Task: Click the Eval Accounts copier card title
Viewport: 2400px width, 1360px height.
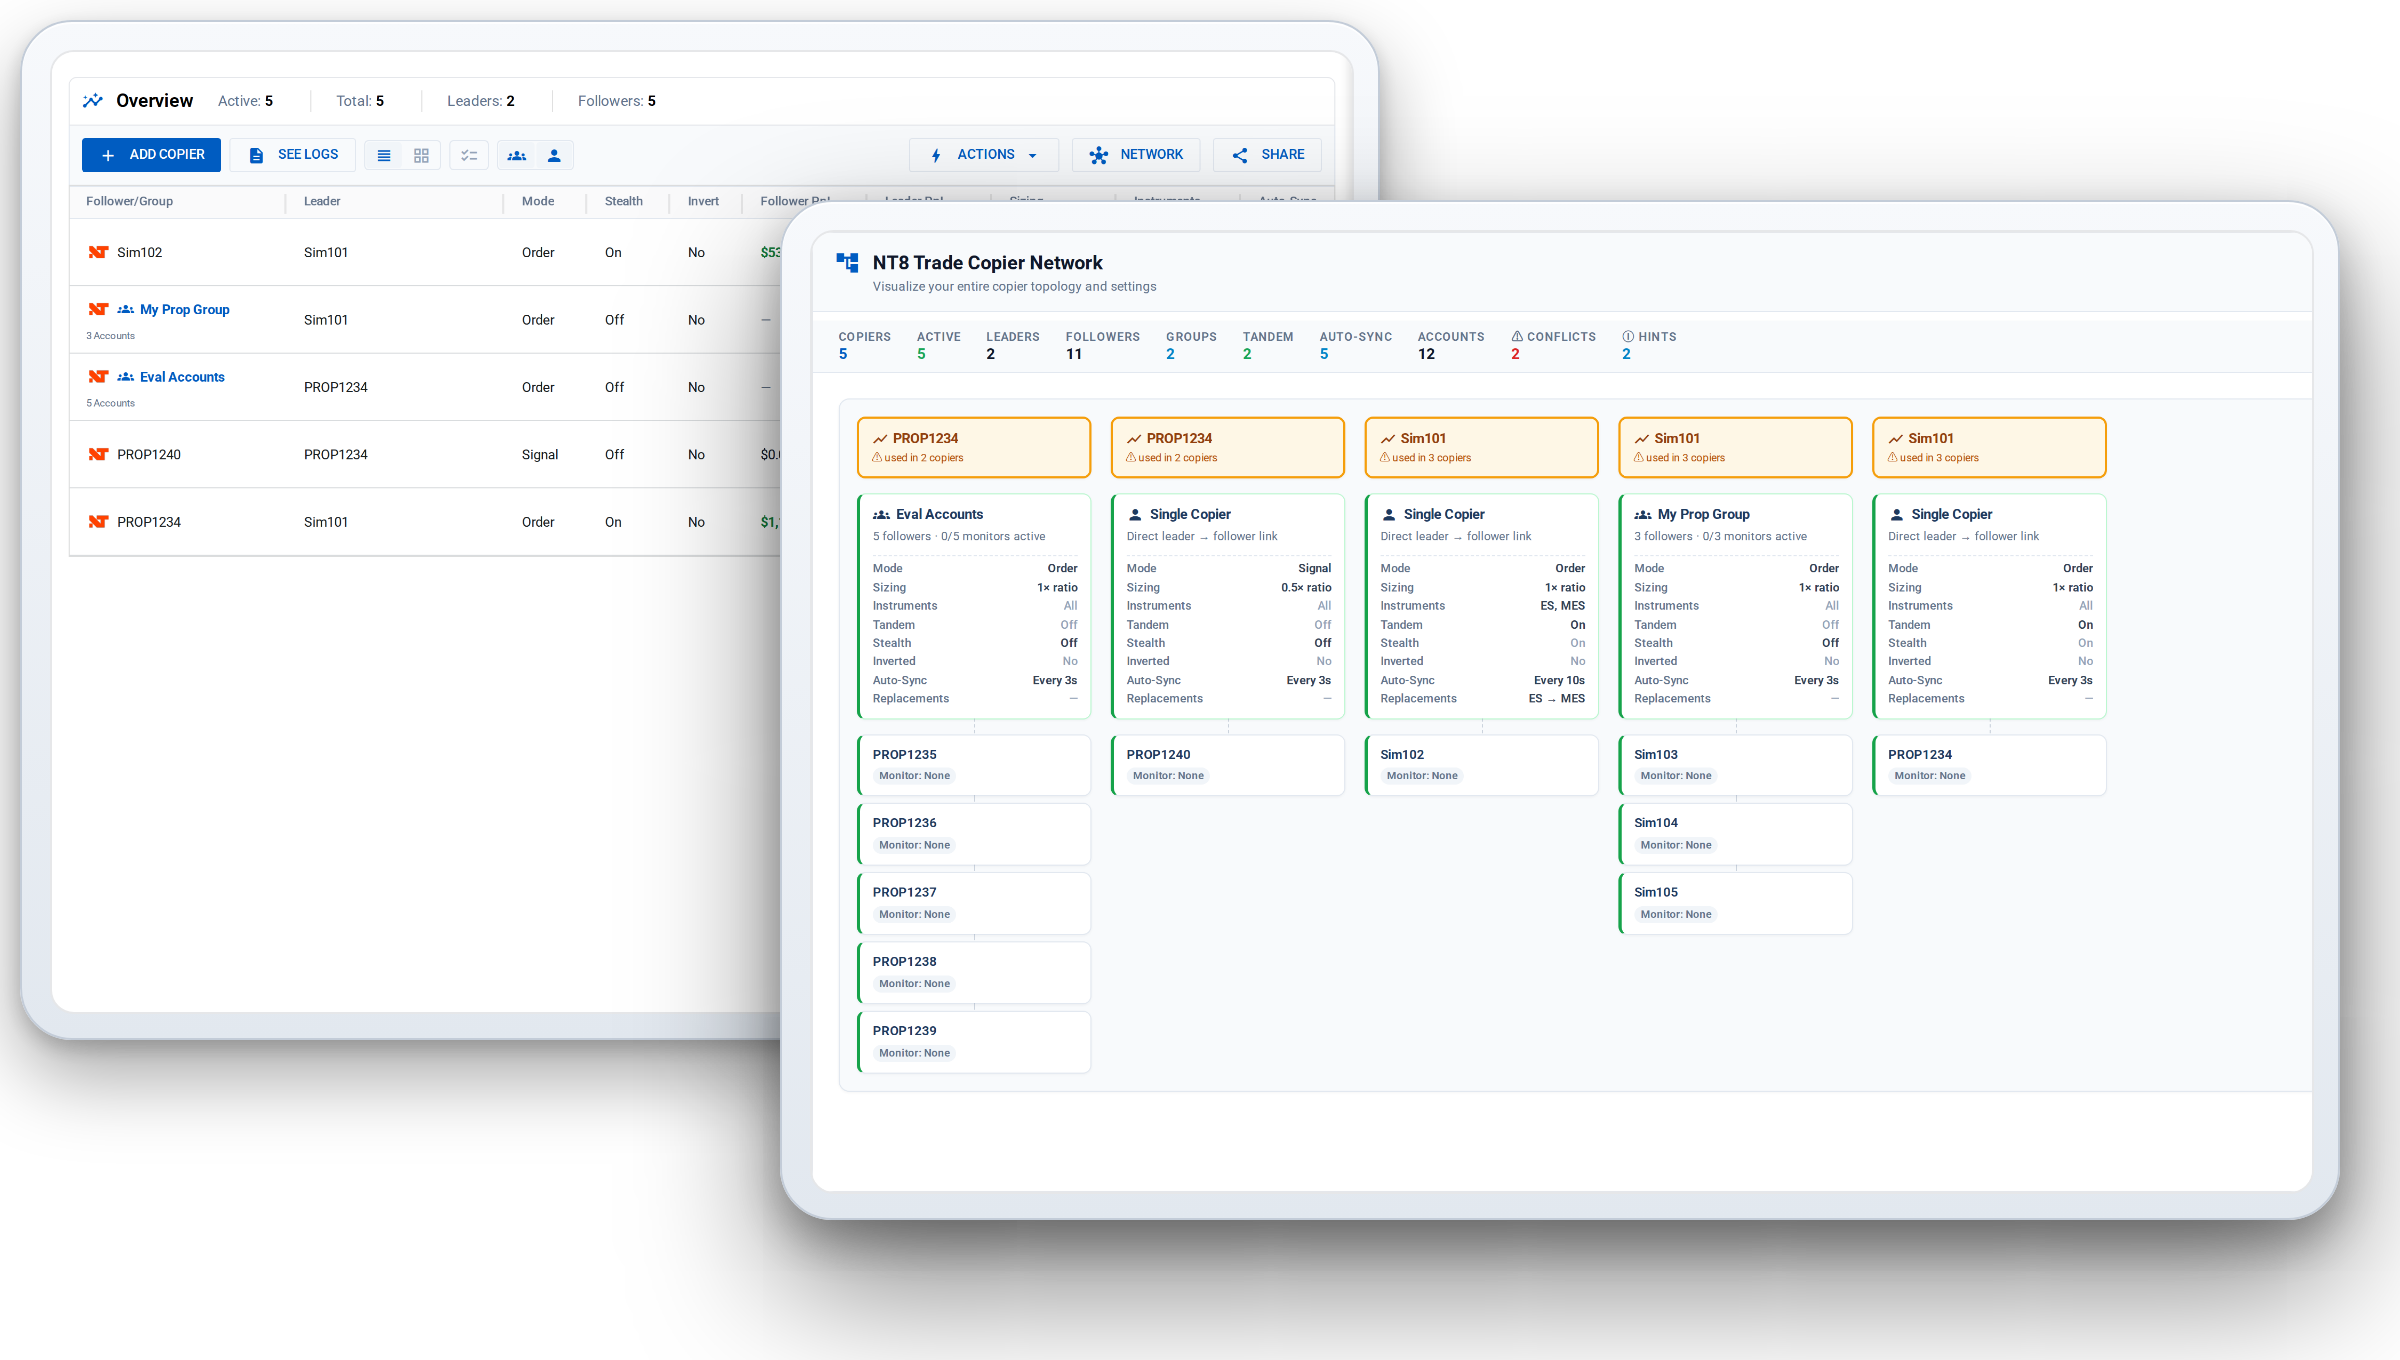Action: 939,514
